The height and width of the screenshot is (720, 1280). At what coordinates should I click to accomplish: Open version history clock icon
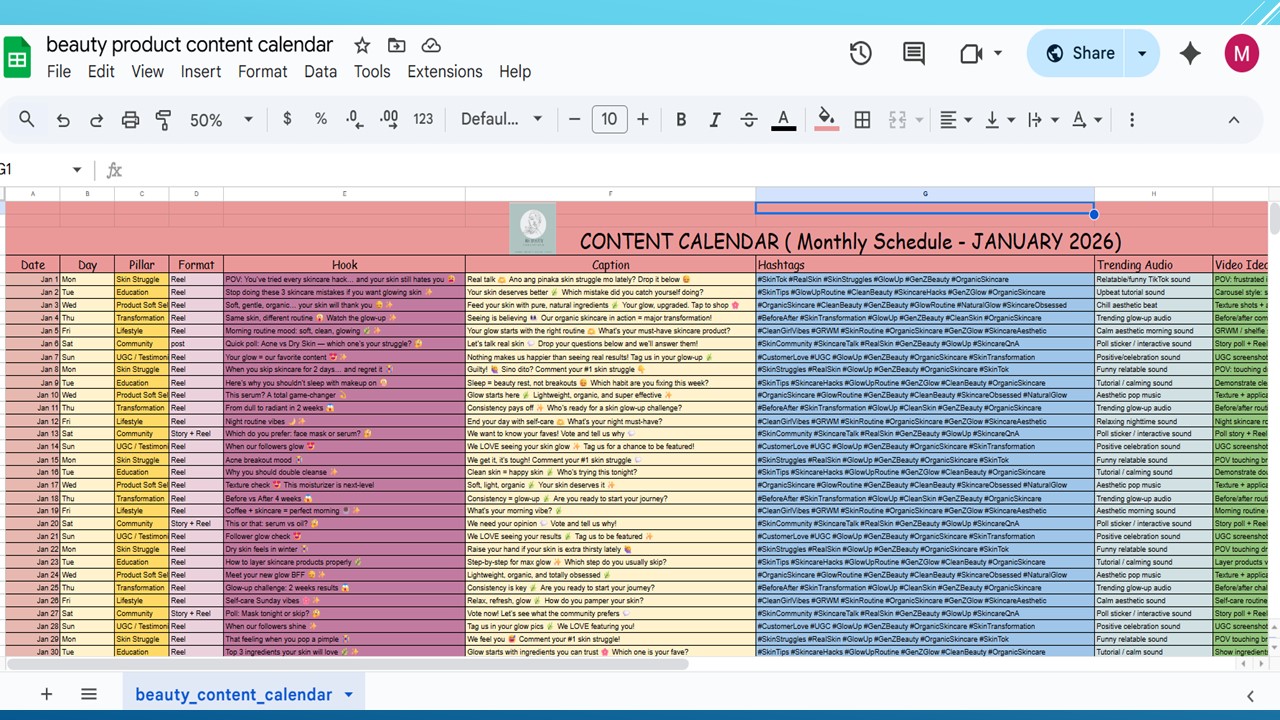click(860, 54)
